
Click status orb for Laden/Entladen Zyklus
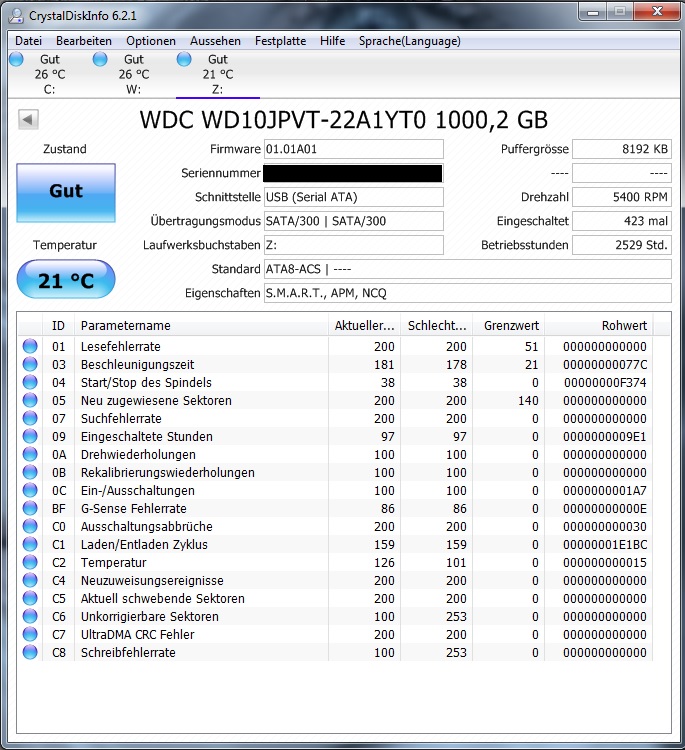pos(30,544)
